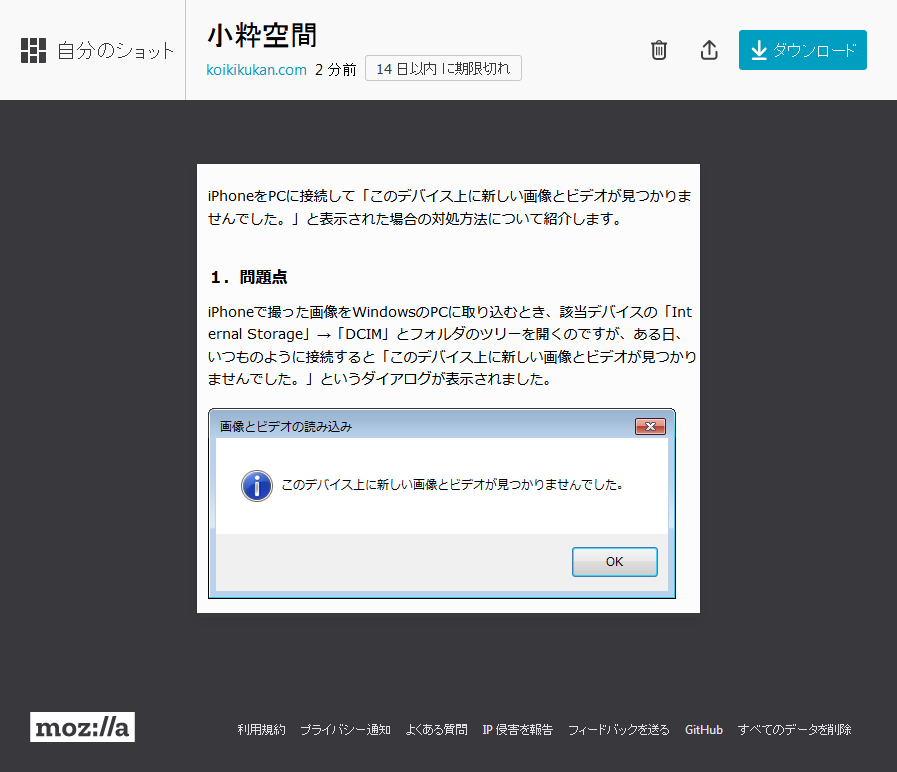Open the プライバシー通知 footer link

pyautogui.click(x=346, y=729)
